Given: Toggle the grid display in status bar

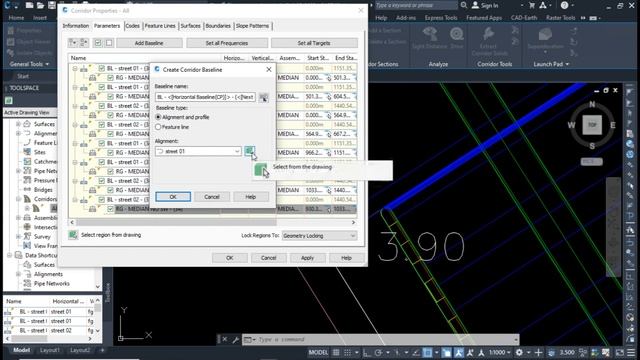Looking at the screenshot, I should pos(336,352).
